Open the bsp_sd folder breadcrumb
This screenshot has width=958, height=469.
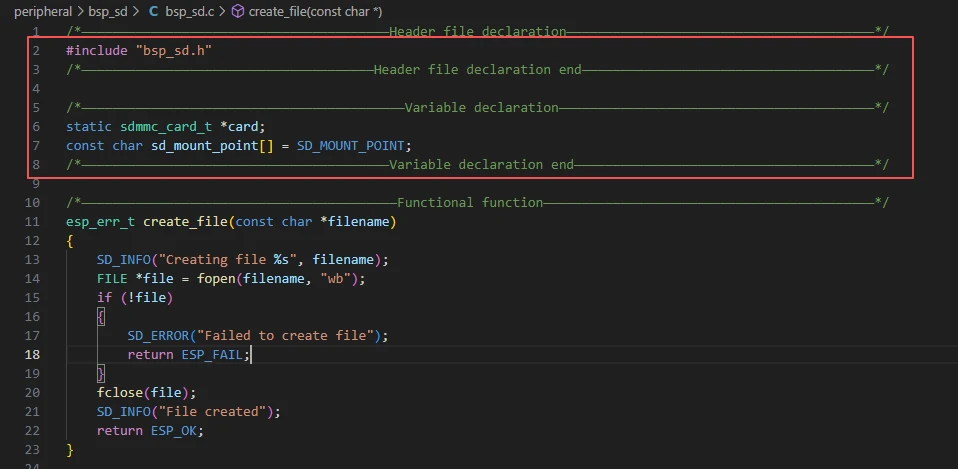pyautogui.click(x=107, y=11)
